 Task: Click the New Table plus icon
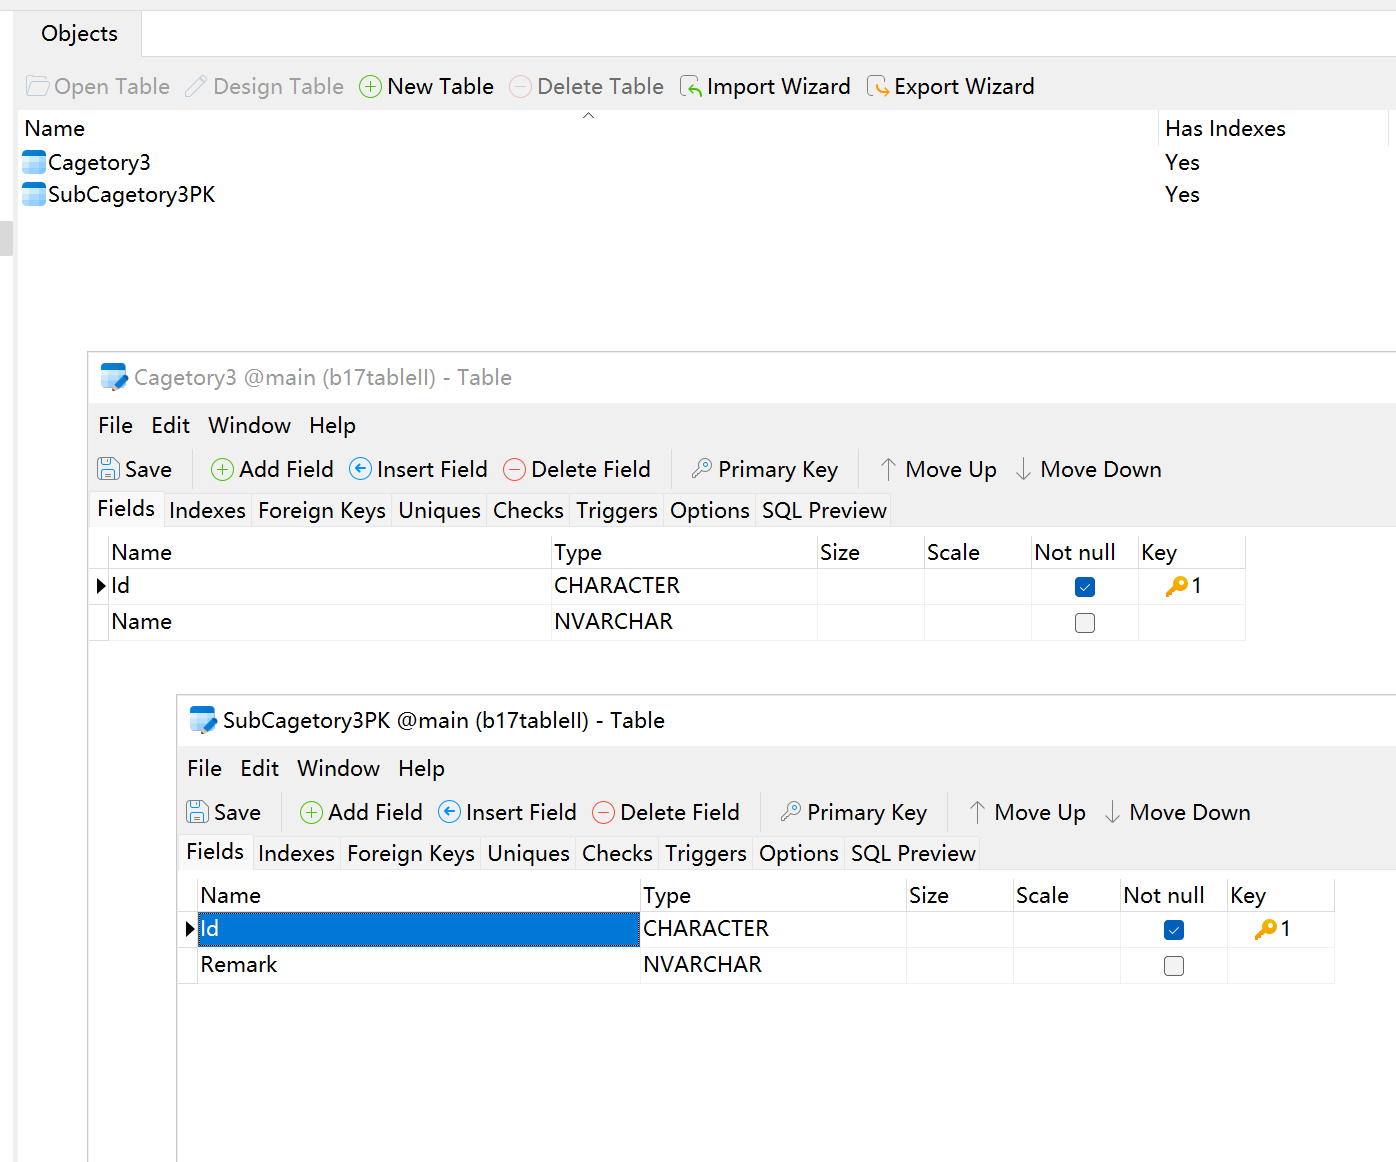pyautogui.click(x=370, y=87)
